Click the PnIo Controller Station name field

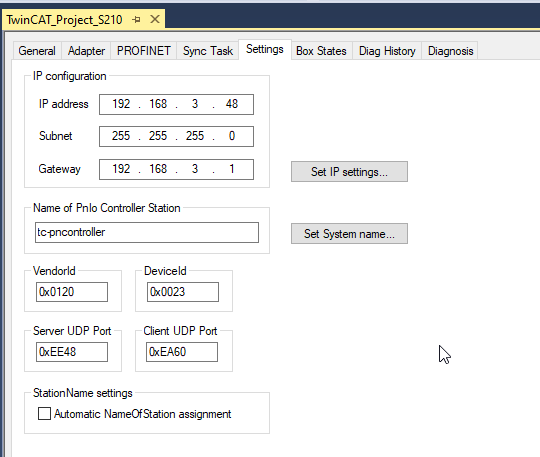coord(147,232)
